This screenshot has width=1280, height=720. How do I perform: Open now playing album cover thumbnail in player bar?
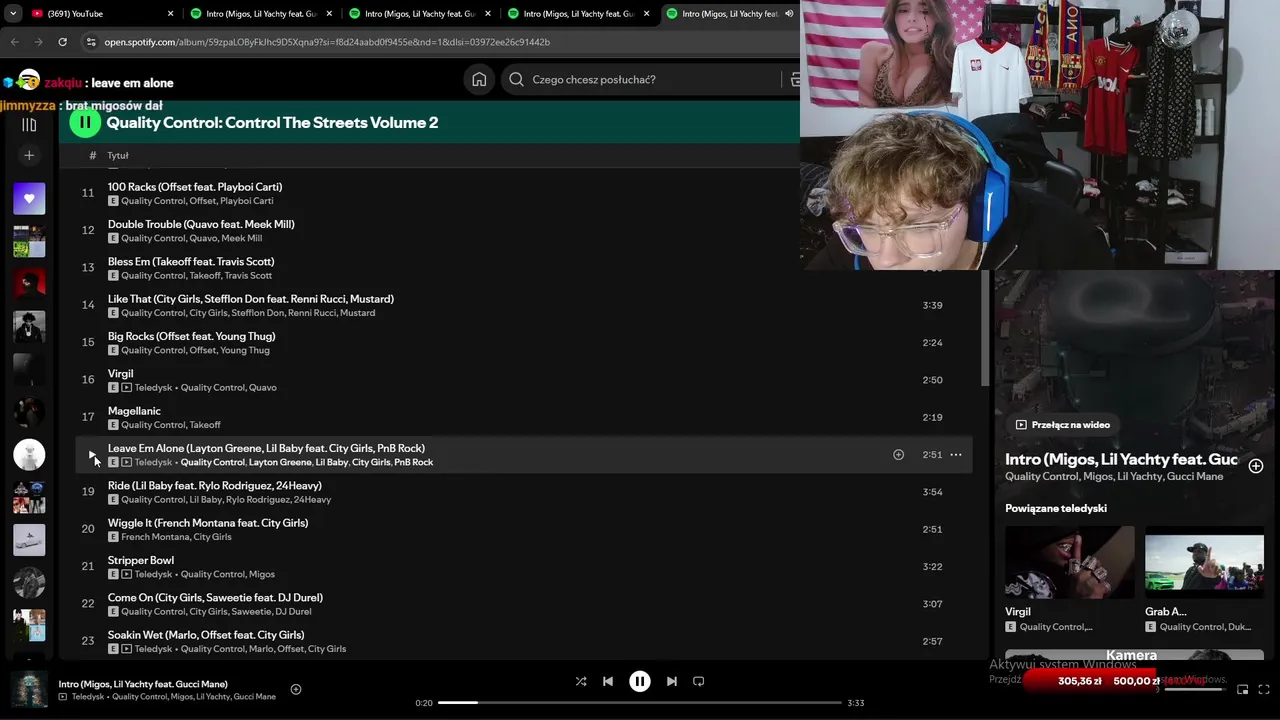(29, 690)
